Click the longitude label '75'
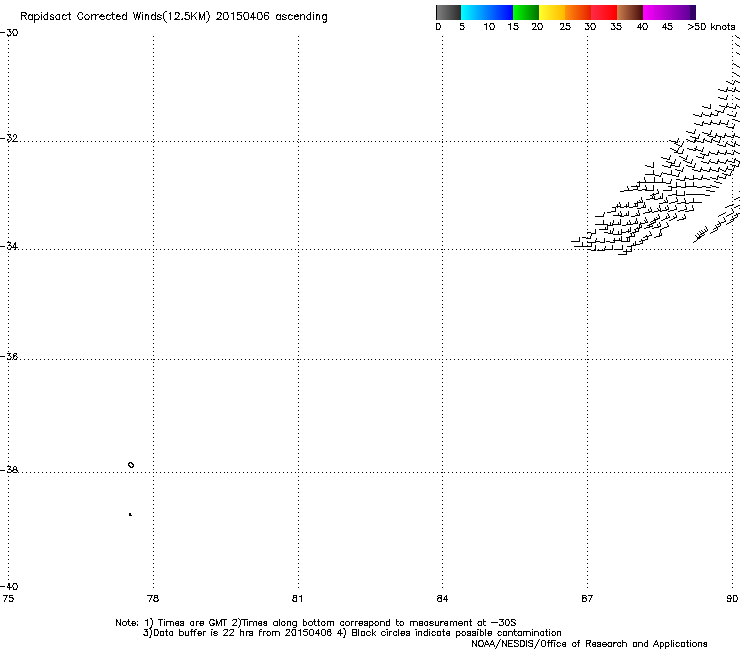This screenshot has height=650, width=740. pos(8,599)
